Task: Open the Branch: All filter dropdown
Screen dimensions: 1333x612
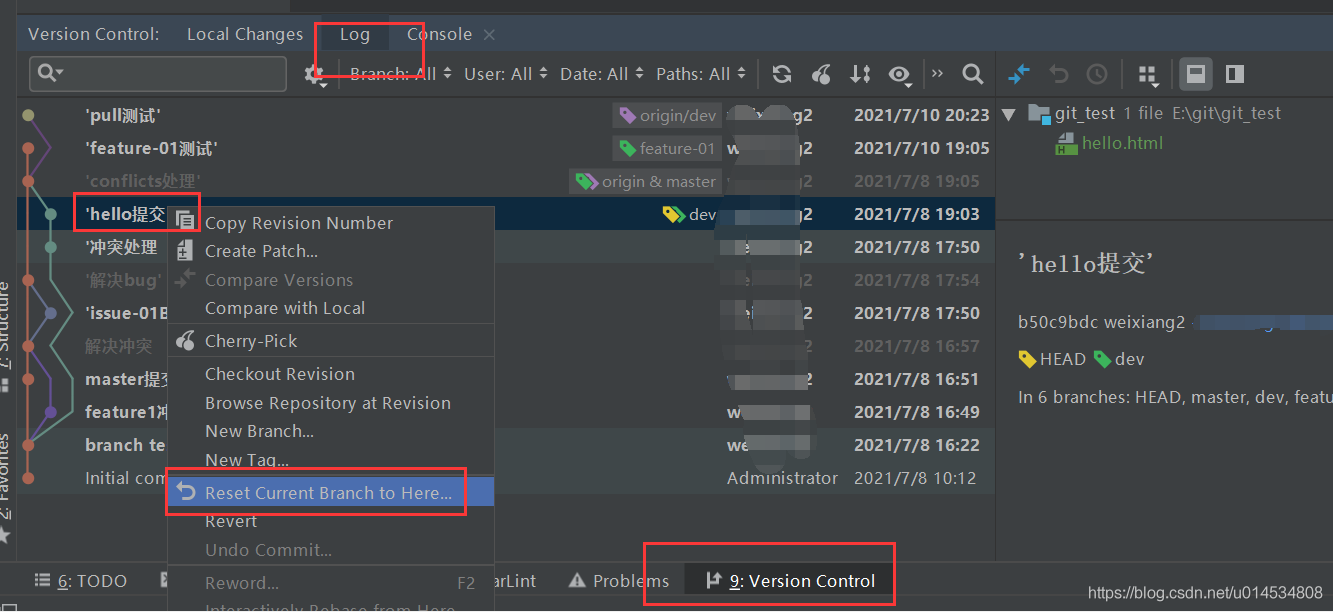Action: tap(401, 74)
